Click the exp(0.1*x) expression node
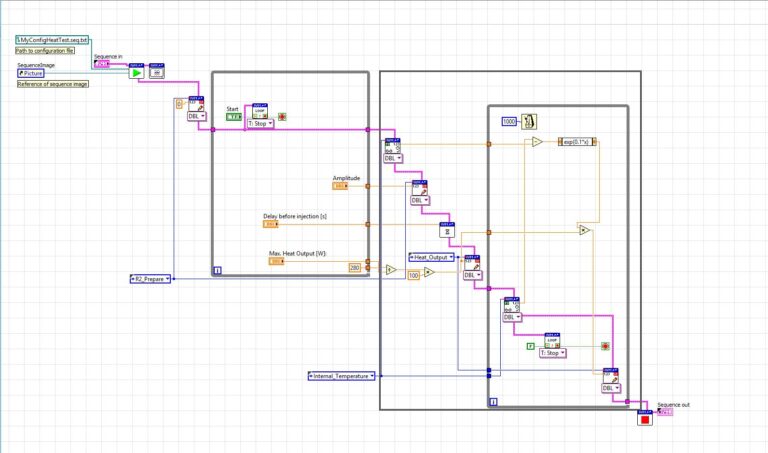The width and height of the screenshot is (768, 453). (x=576, y=142)
